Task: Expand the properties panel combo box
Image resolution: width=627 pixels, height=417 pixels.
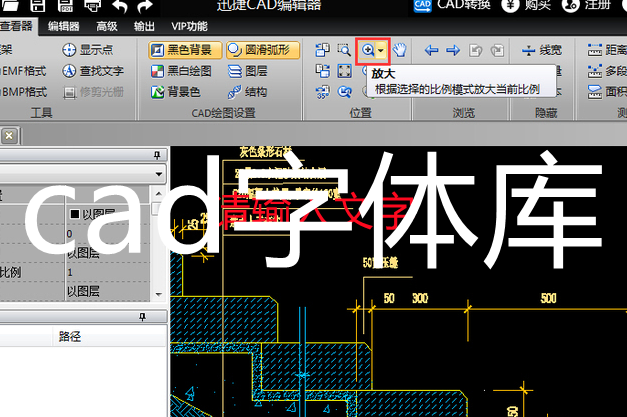Action: (159, 174)
